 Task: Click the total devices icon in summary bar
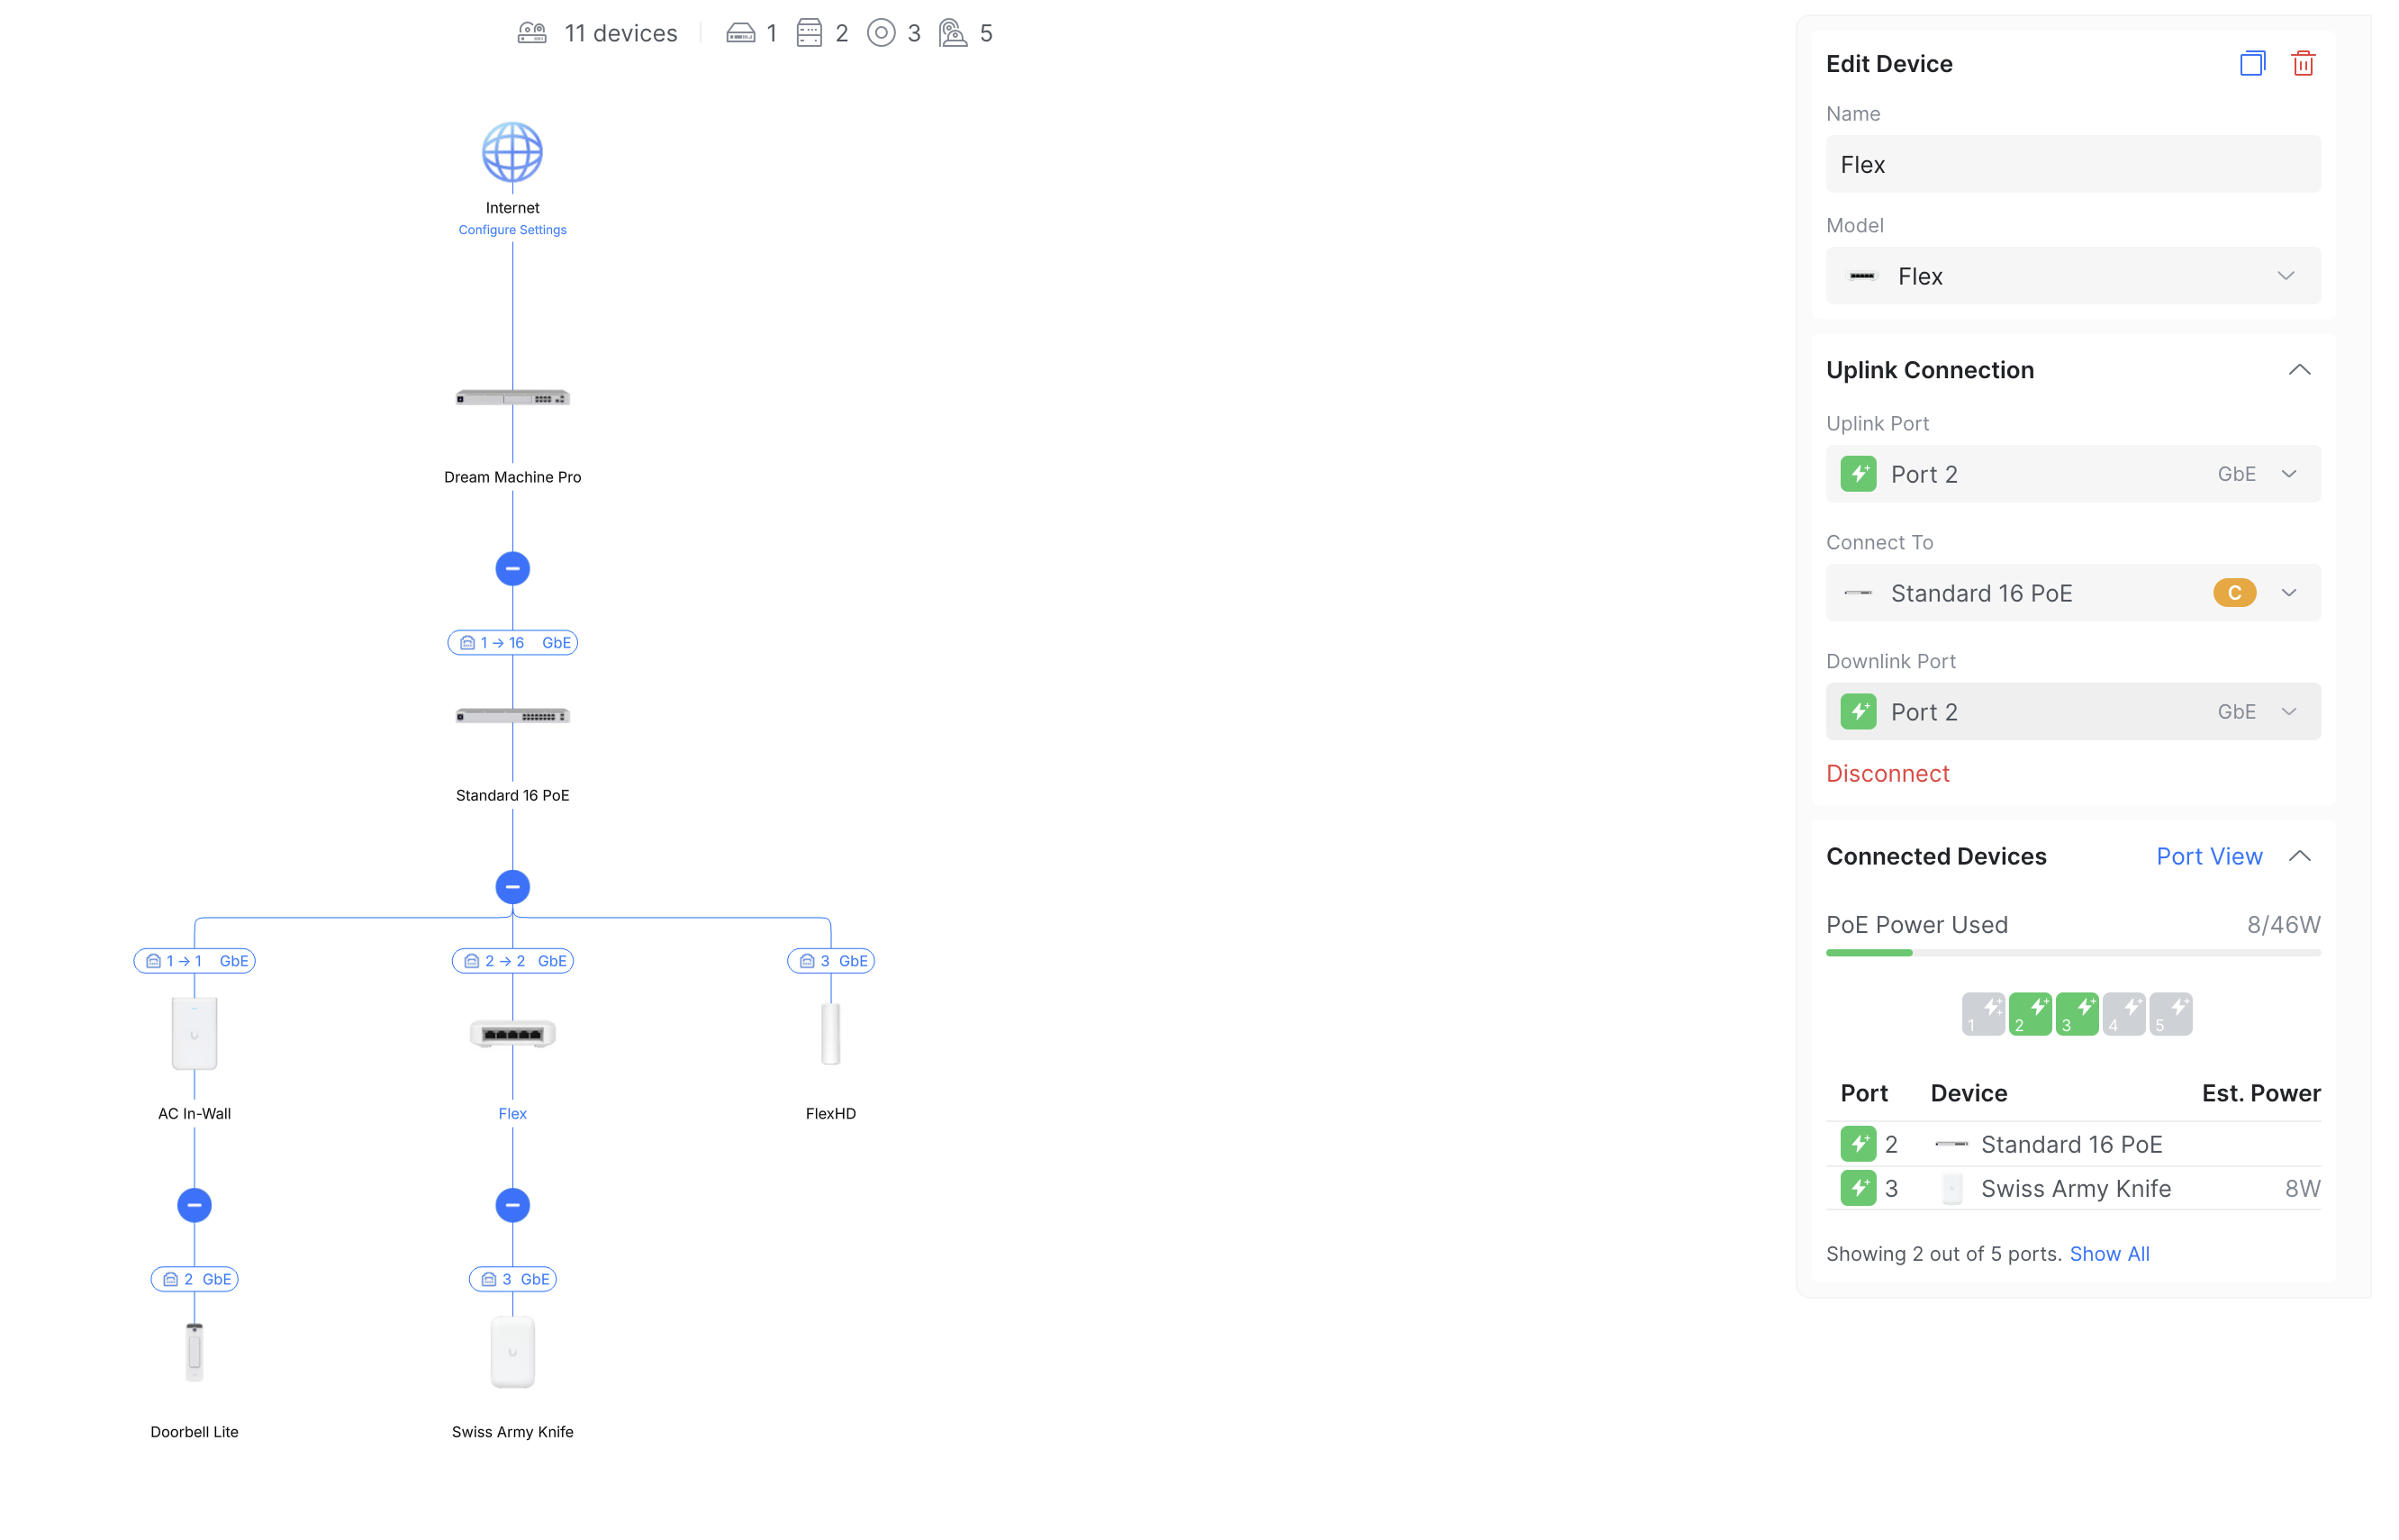pyautogui.click(x=532, y=33)
